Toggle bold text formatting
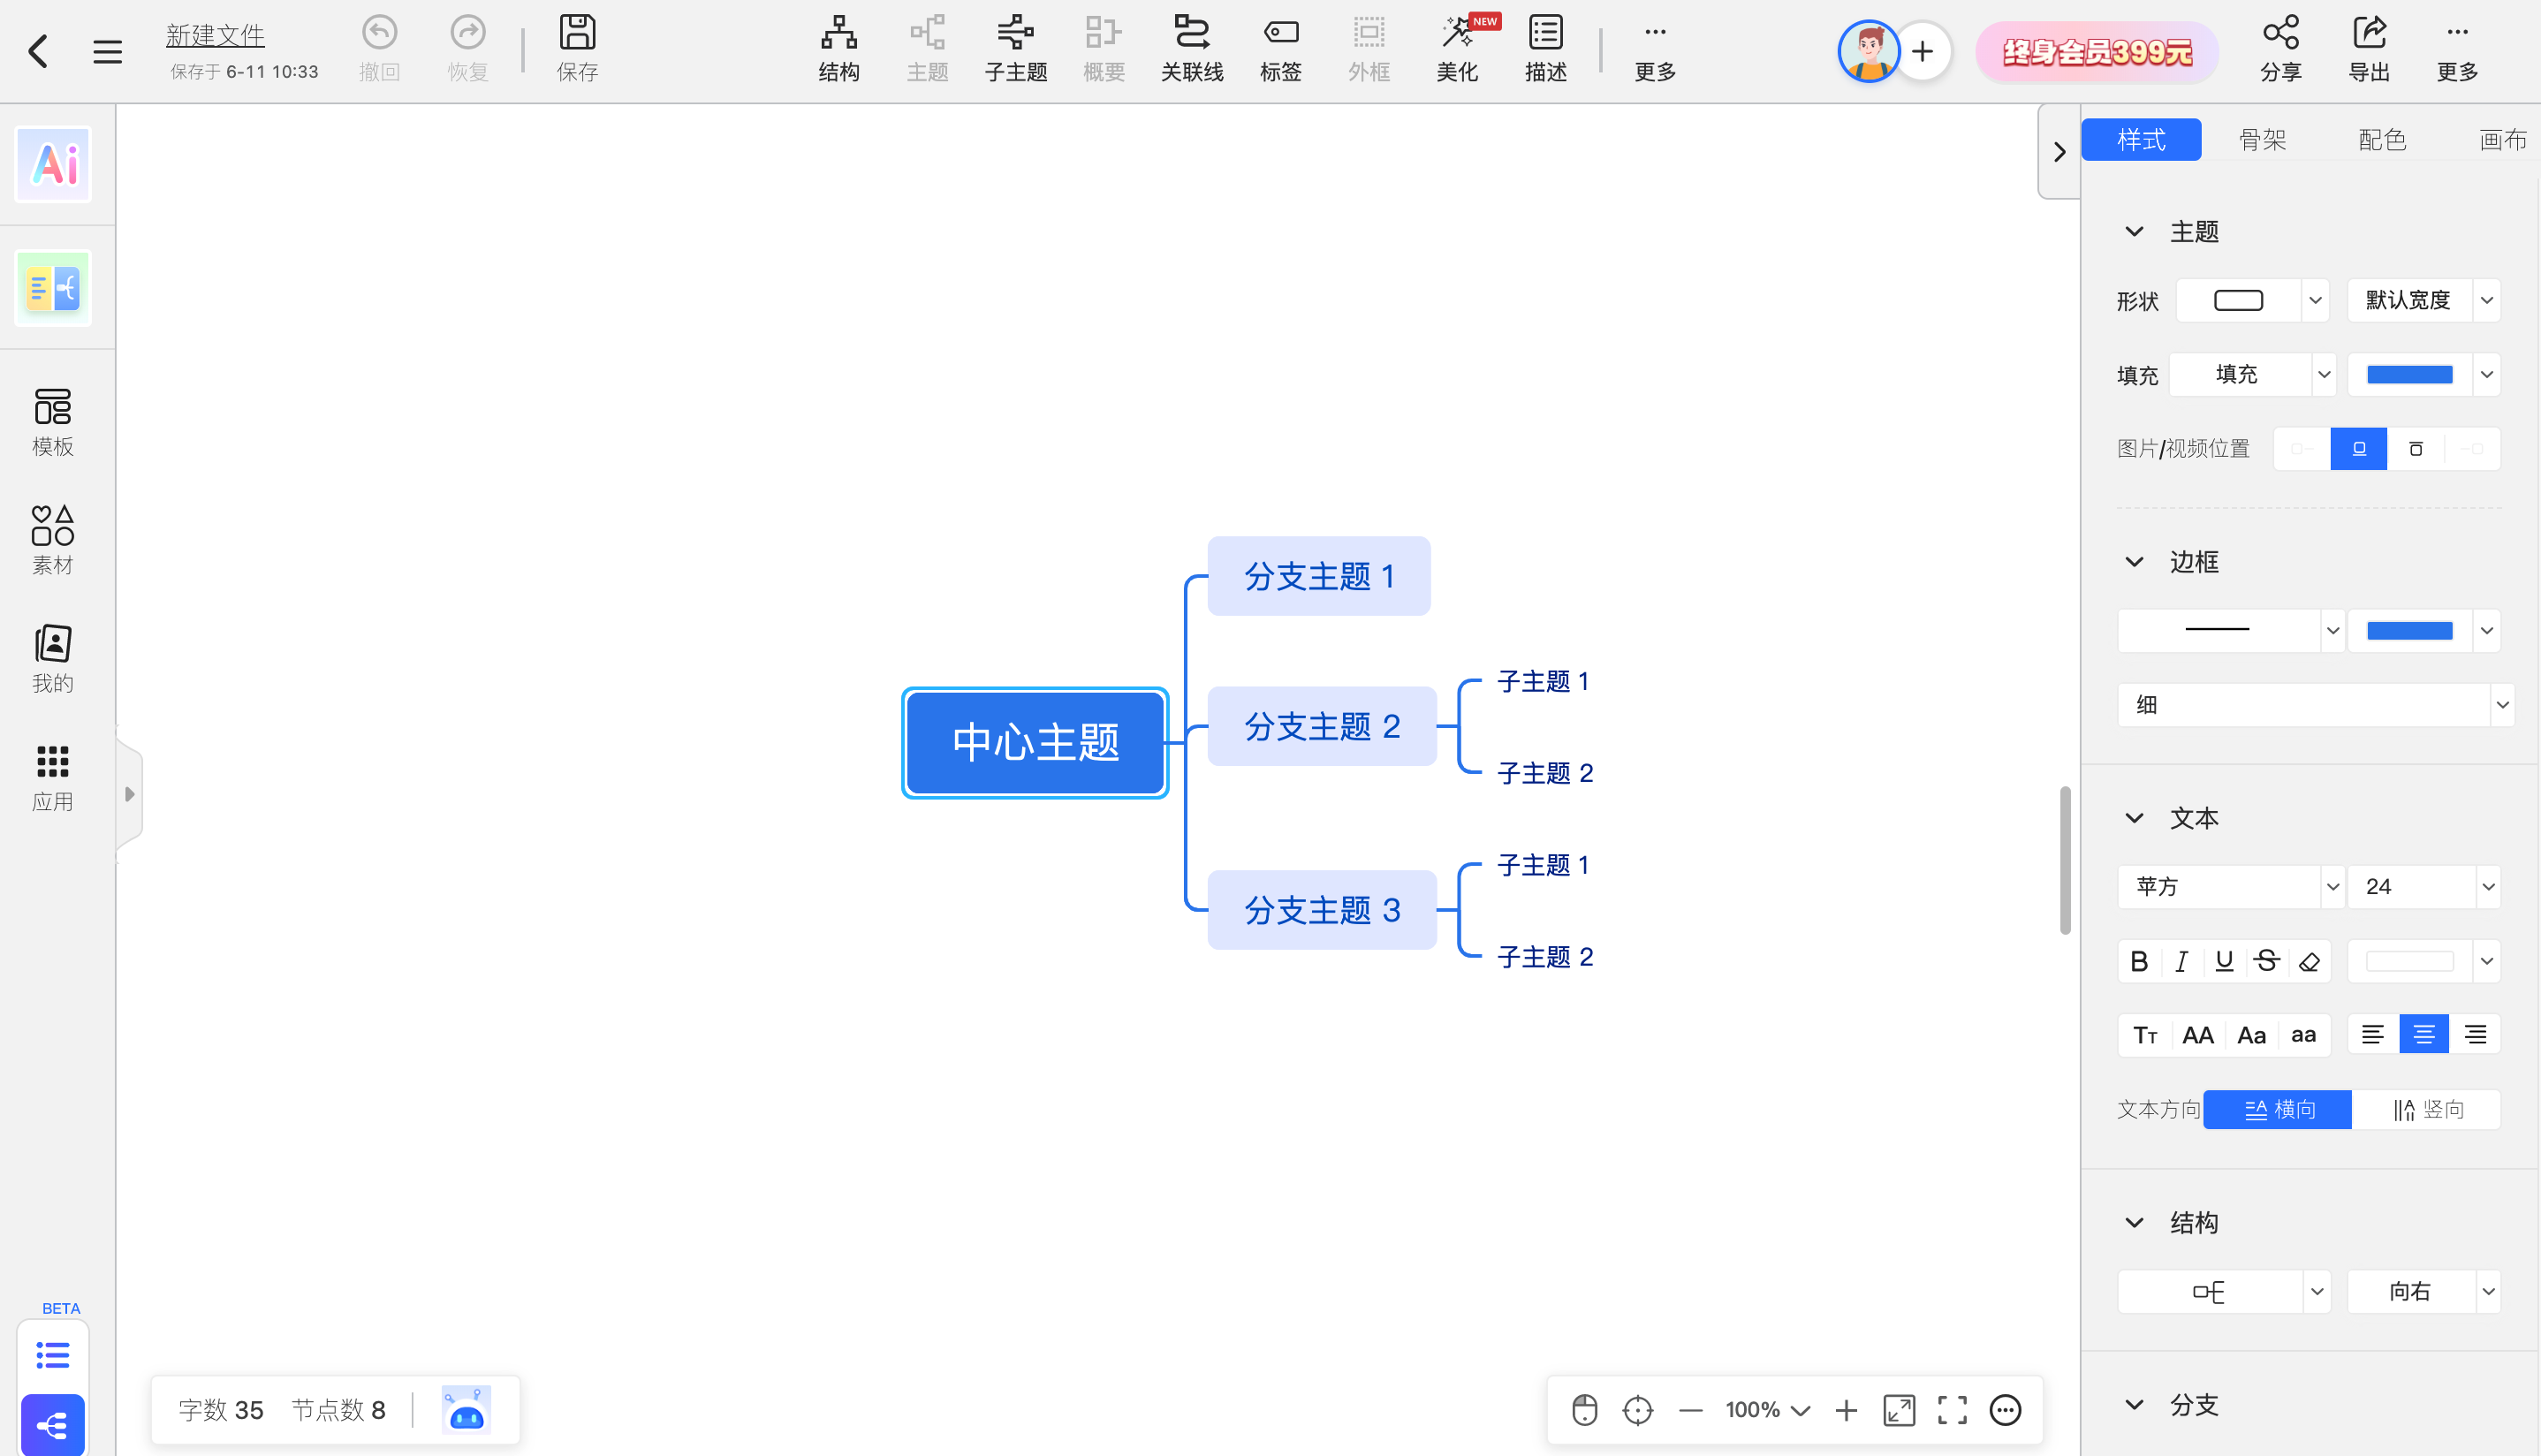This screenshot has height=1456, width=2541. click(2140, 960)
